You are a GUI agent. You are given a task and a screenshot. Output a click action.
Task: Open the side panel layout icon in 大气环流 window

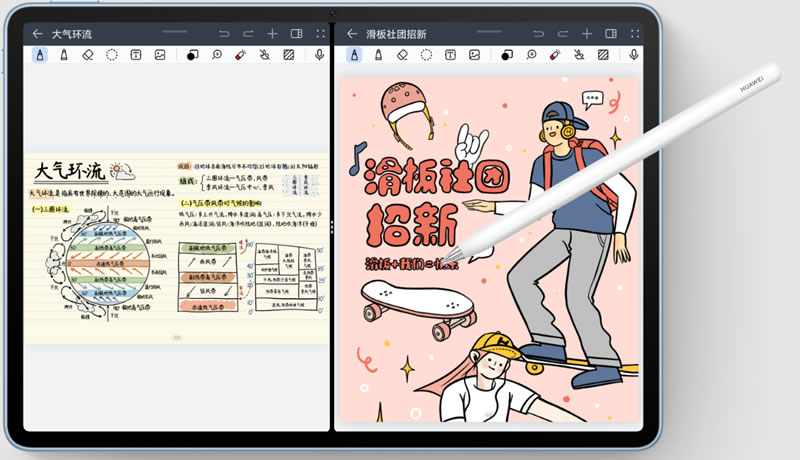296,34
